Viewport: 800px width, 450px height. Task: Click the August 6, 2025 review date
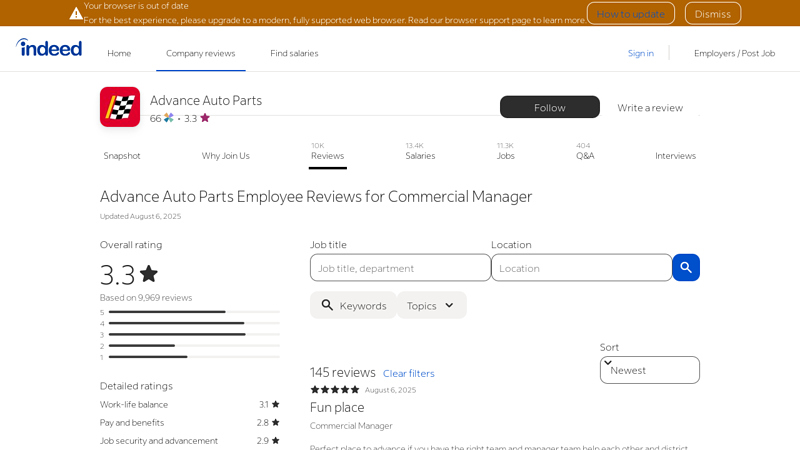[390, 390]
